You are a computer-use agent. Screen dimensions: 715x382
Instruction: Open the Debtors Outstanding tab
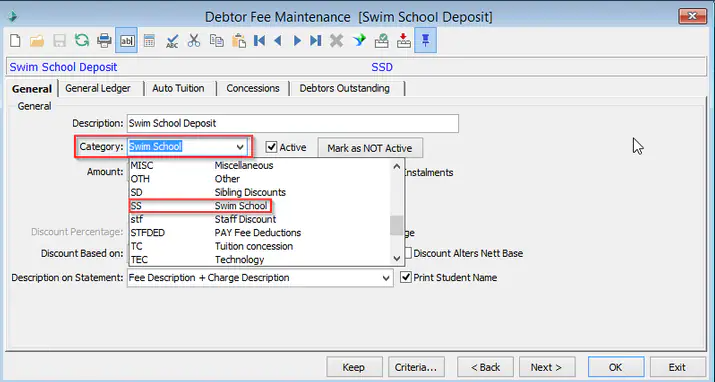point(344,88)
